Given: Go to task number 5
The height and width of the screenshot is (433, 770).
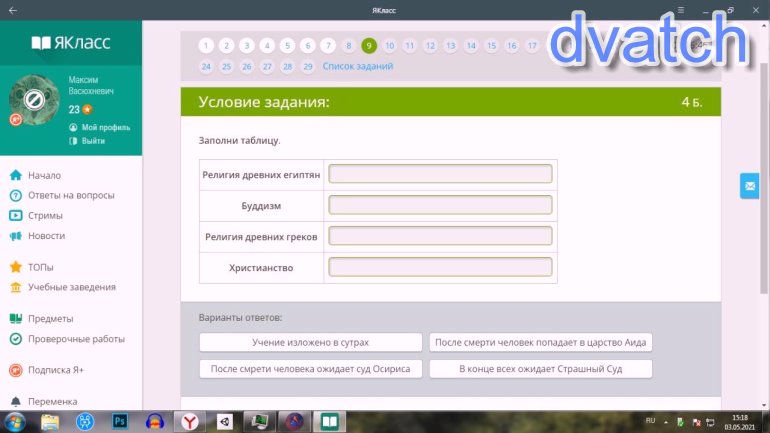Looking at the screenshot, I should 287,46.
